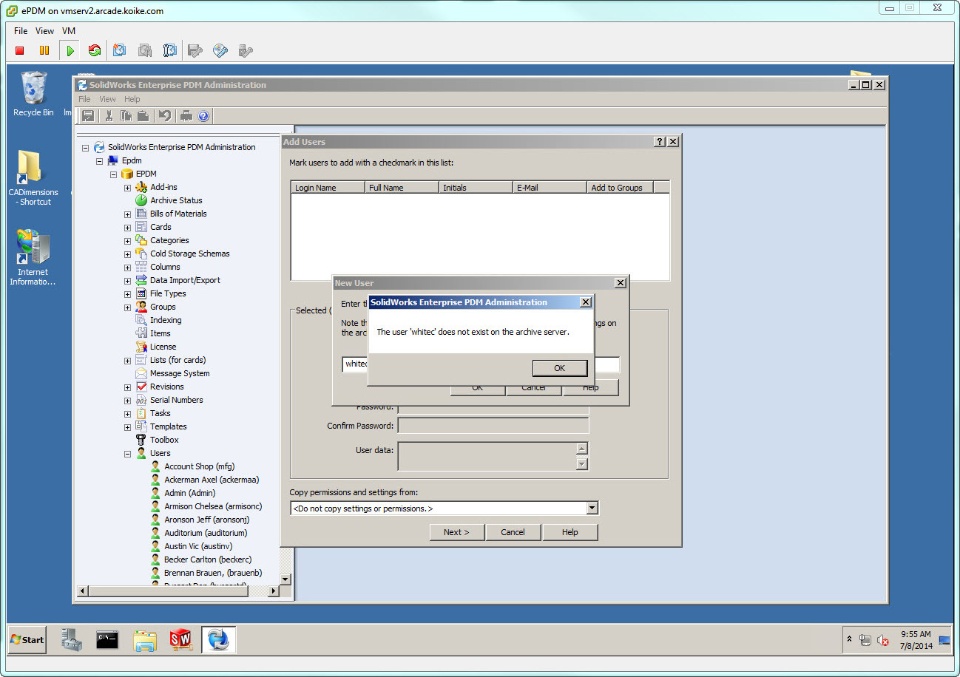Collapse the EPDM vault node

coord(113,174)
